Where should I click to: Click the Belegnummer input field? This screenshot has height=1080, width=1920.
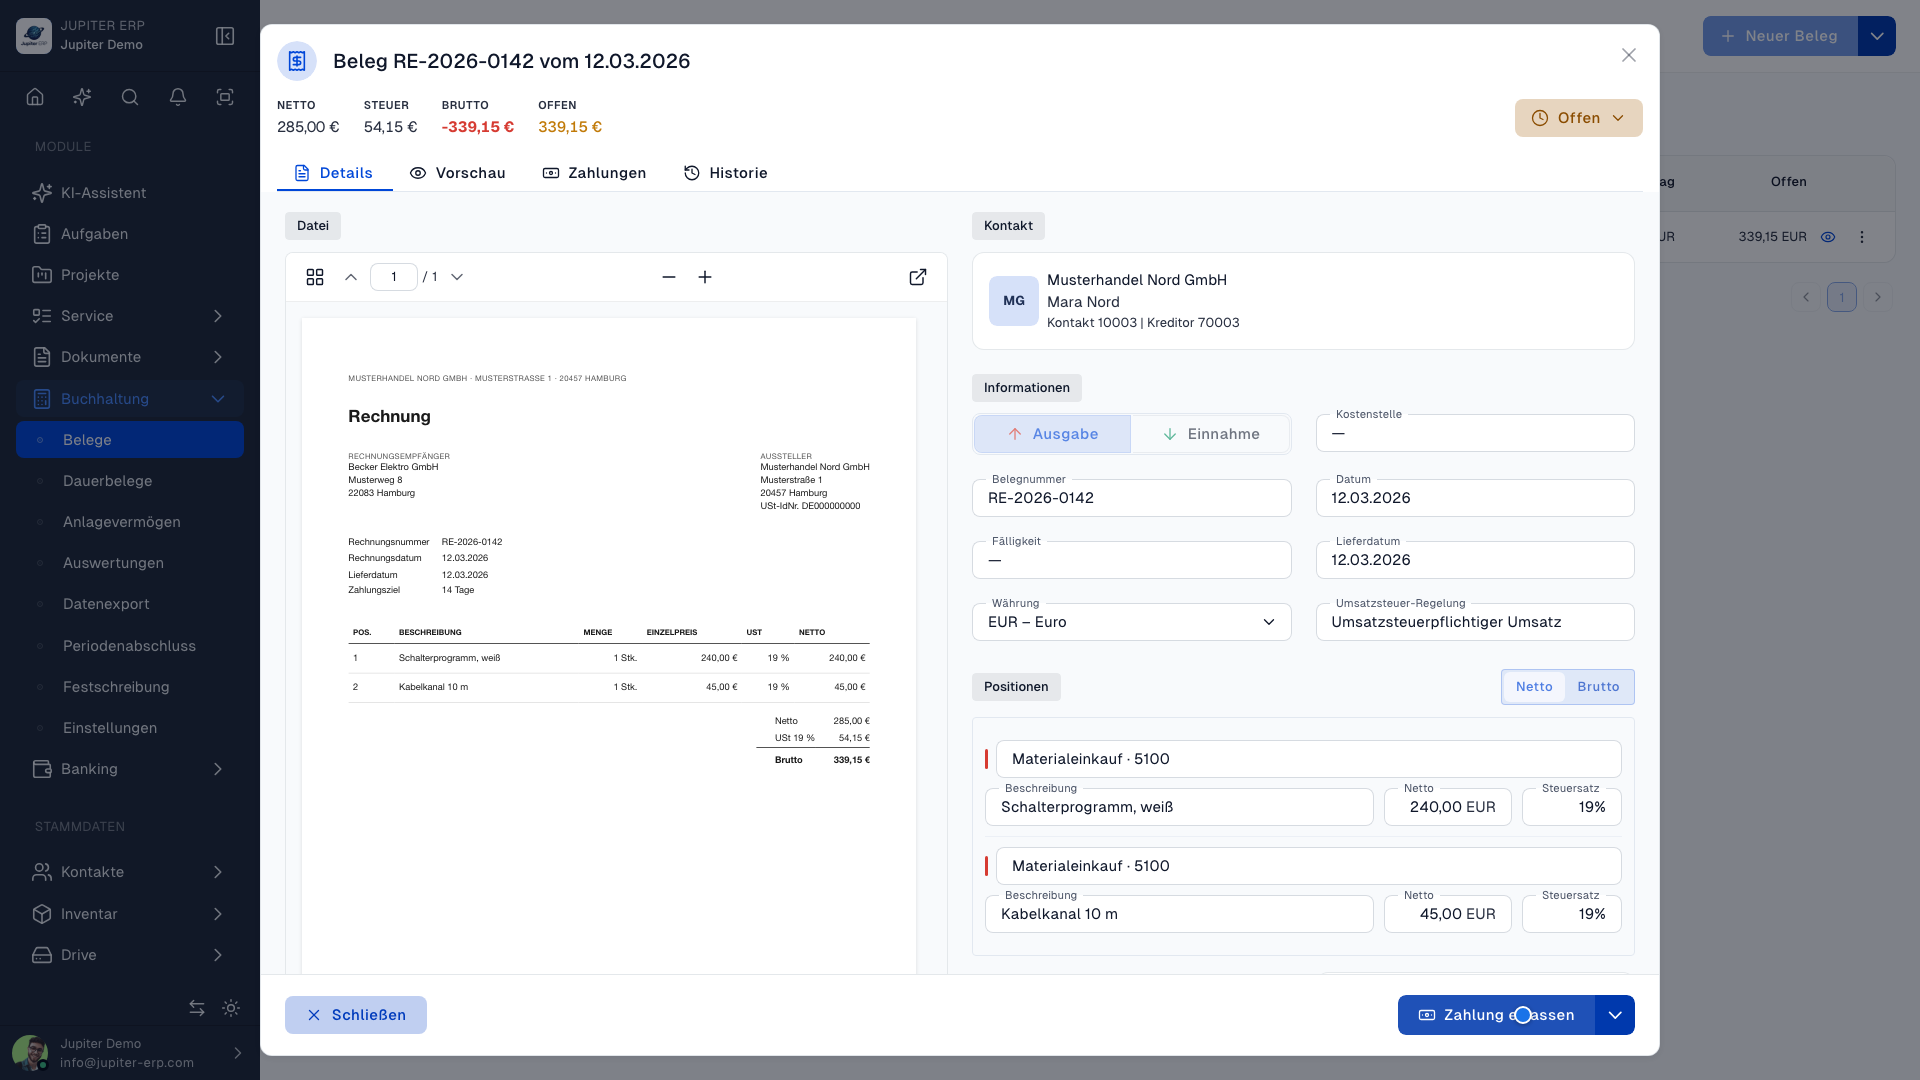(1131, 498)
